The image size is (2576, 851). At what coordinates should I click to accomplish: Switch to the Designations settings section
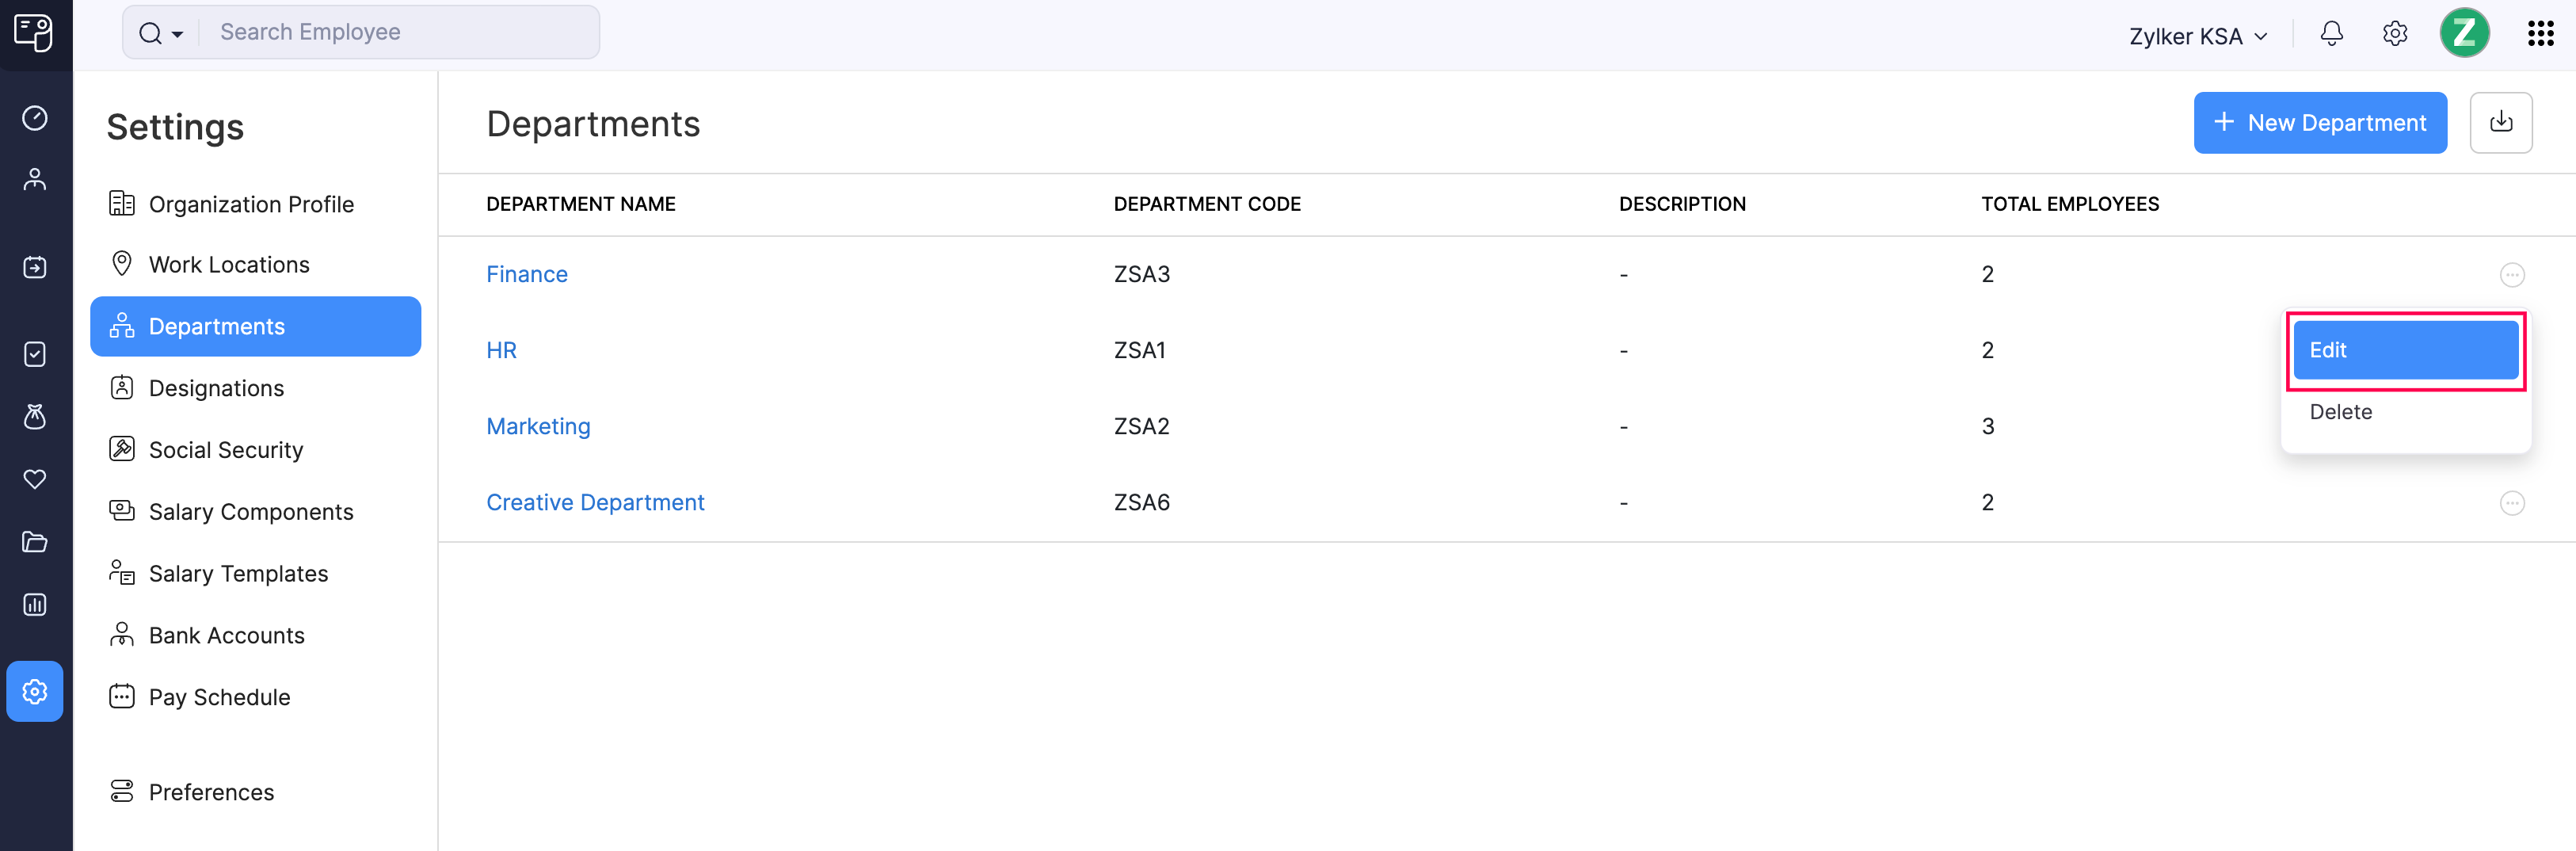pos(216,388)
